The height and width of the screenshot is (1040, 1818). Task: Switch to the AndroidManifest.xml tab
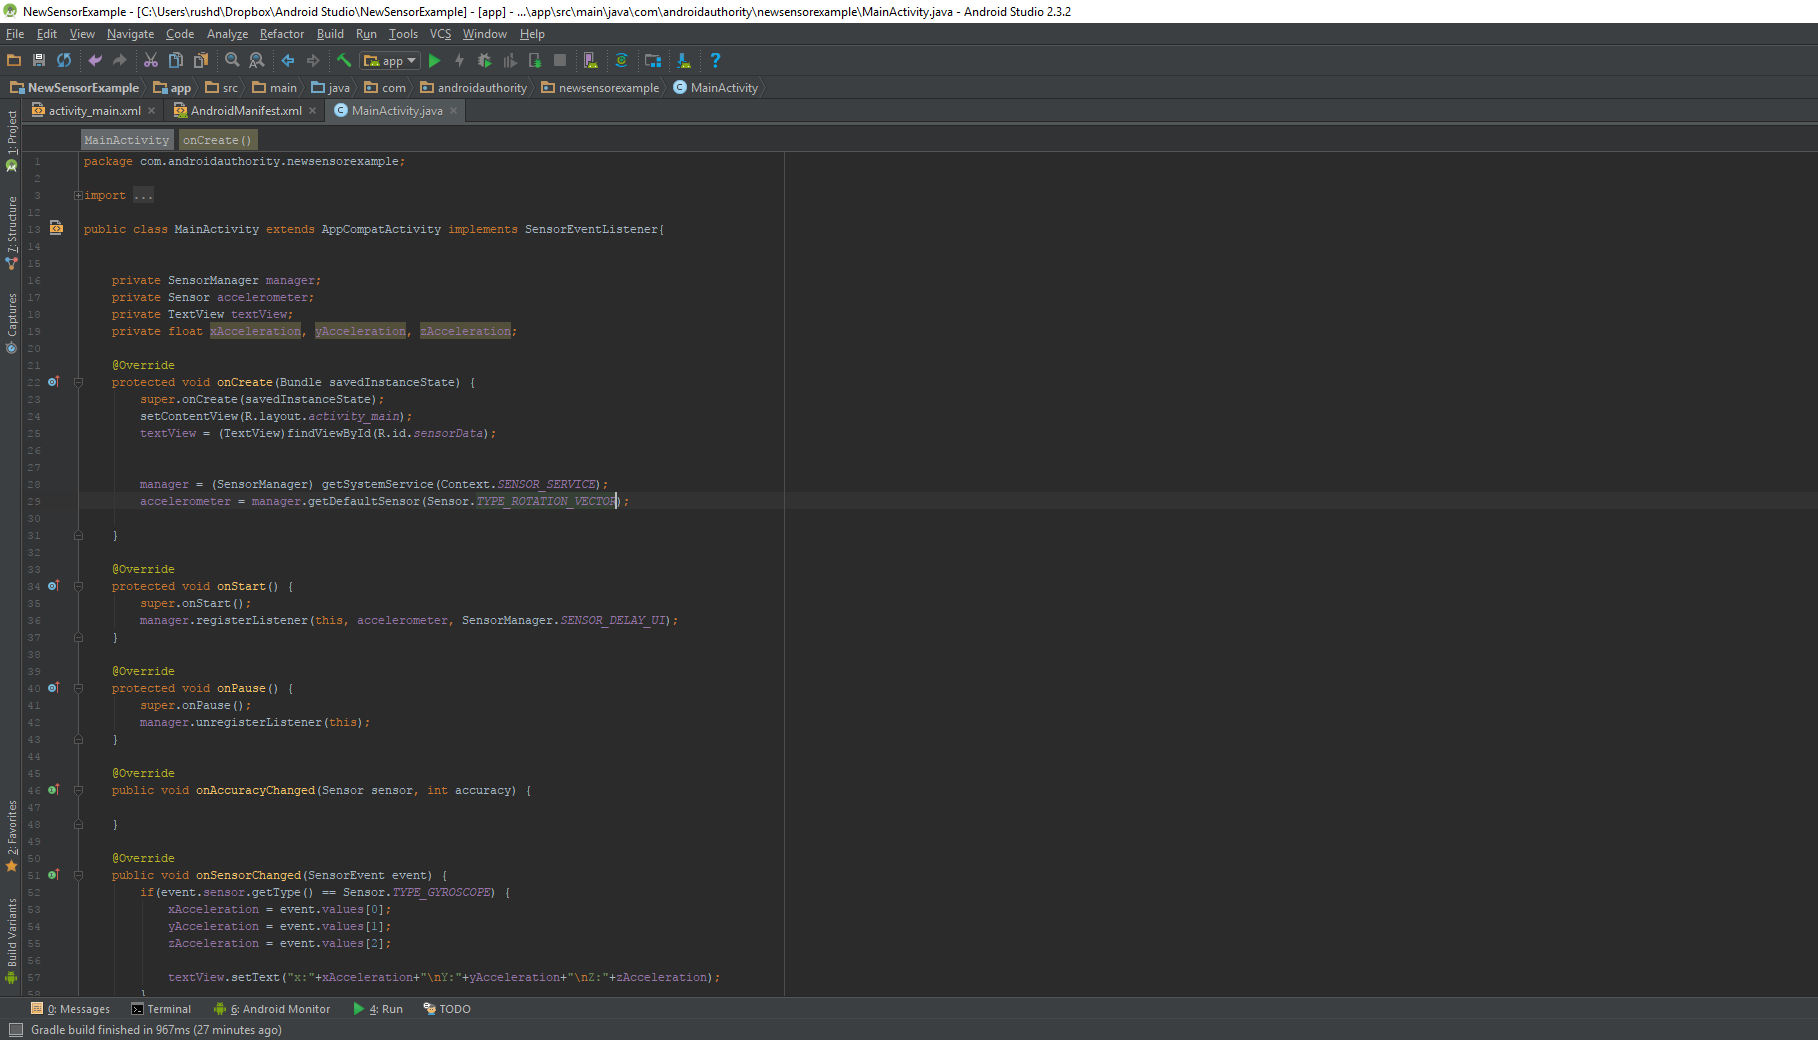coord(245,111)
